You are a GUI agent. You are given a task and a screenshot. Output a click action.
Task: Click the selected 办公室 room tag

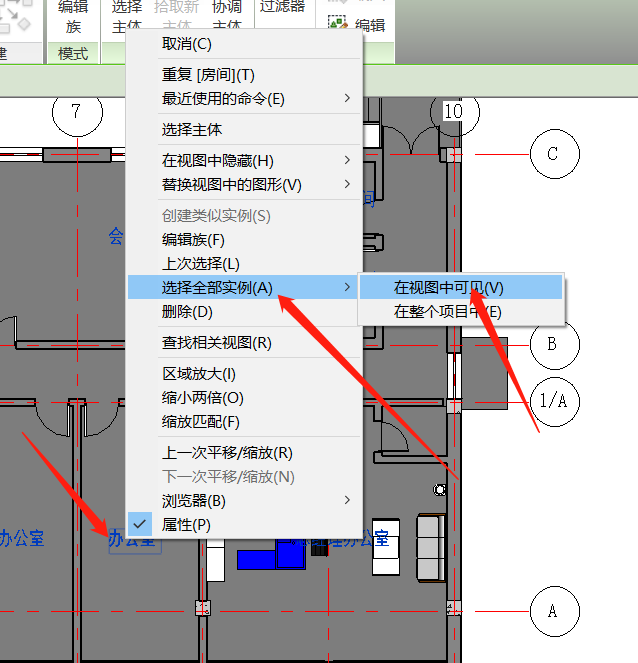(133, 540)
